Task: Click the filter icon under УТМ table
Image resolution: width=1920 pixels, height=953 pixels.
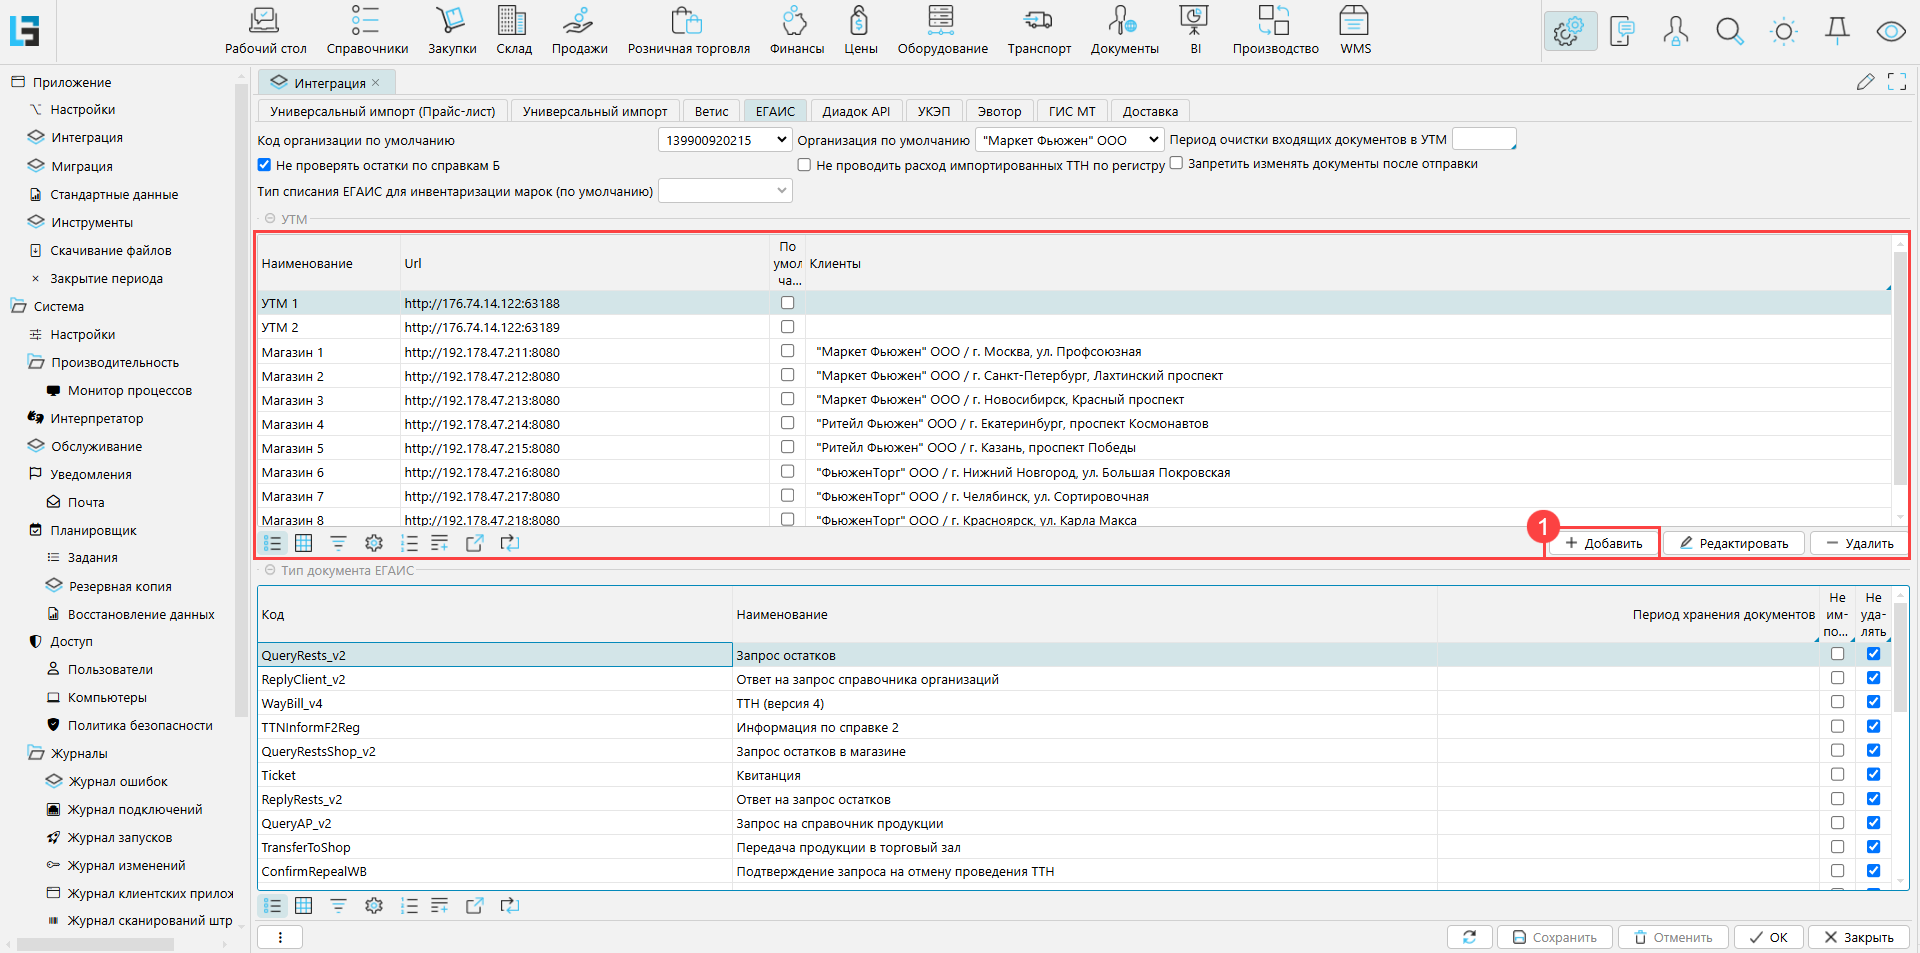Action: [338, 543]
